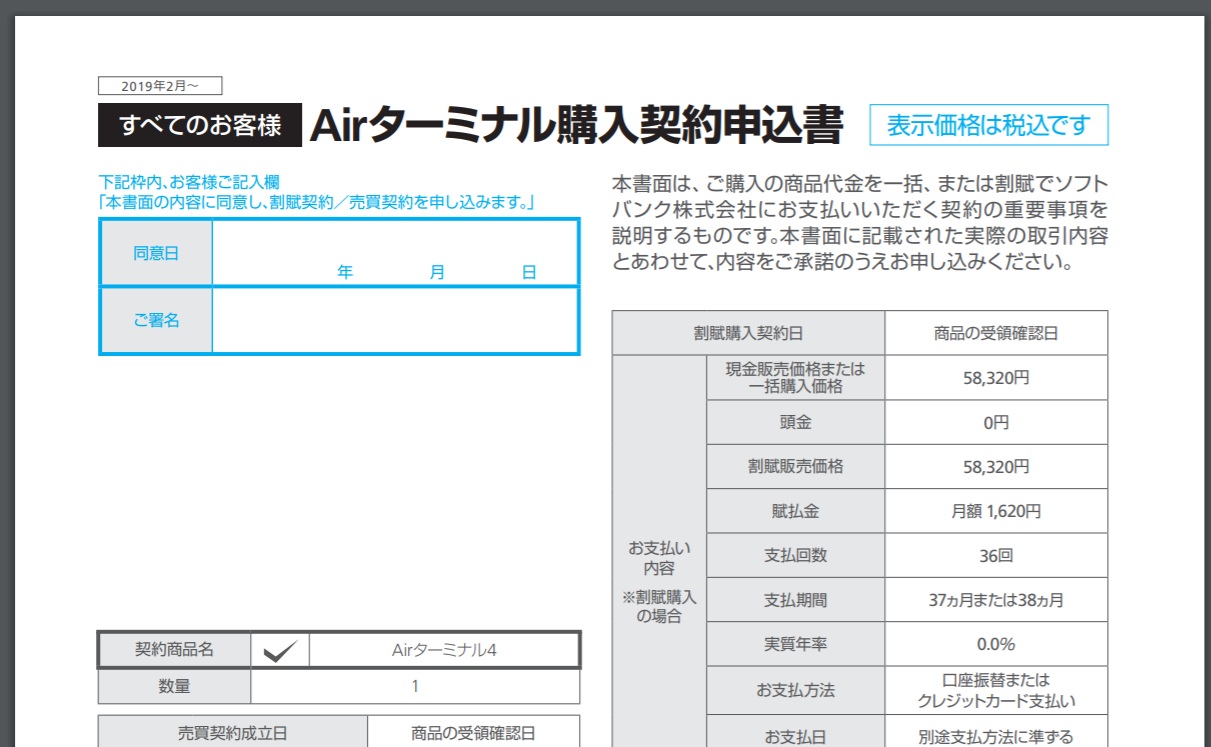Click the Airターミナル4 product name cell

point(444,650)
